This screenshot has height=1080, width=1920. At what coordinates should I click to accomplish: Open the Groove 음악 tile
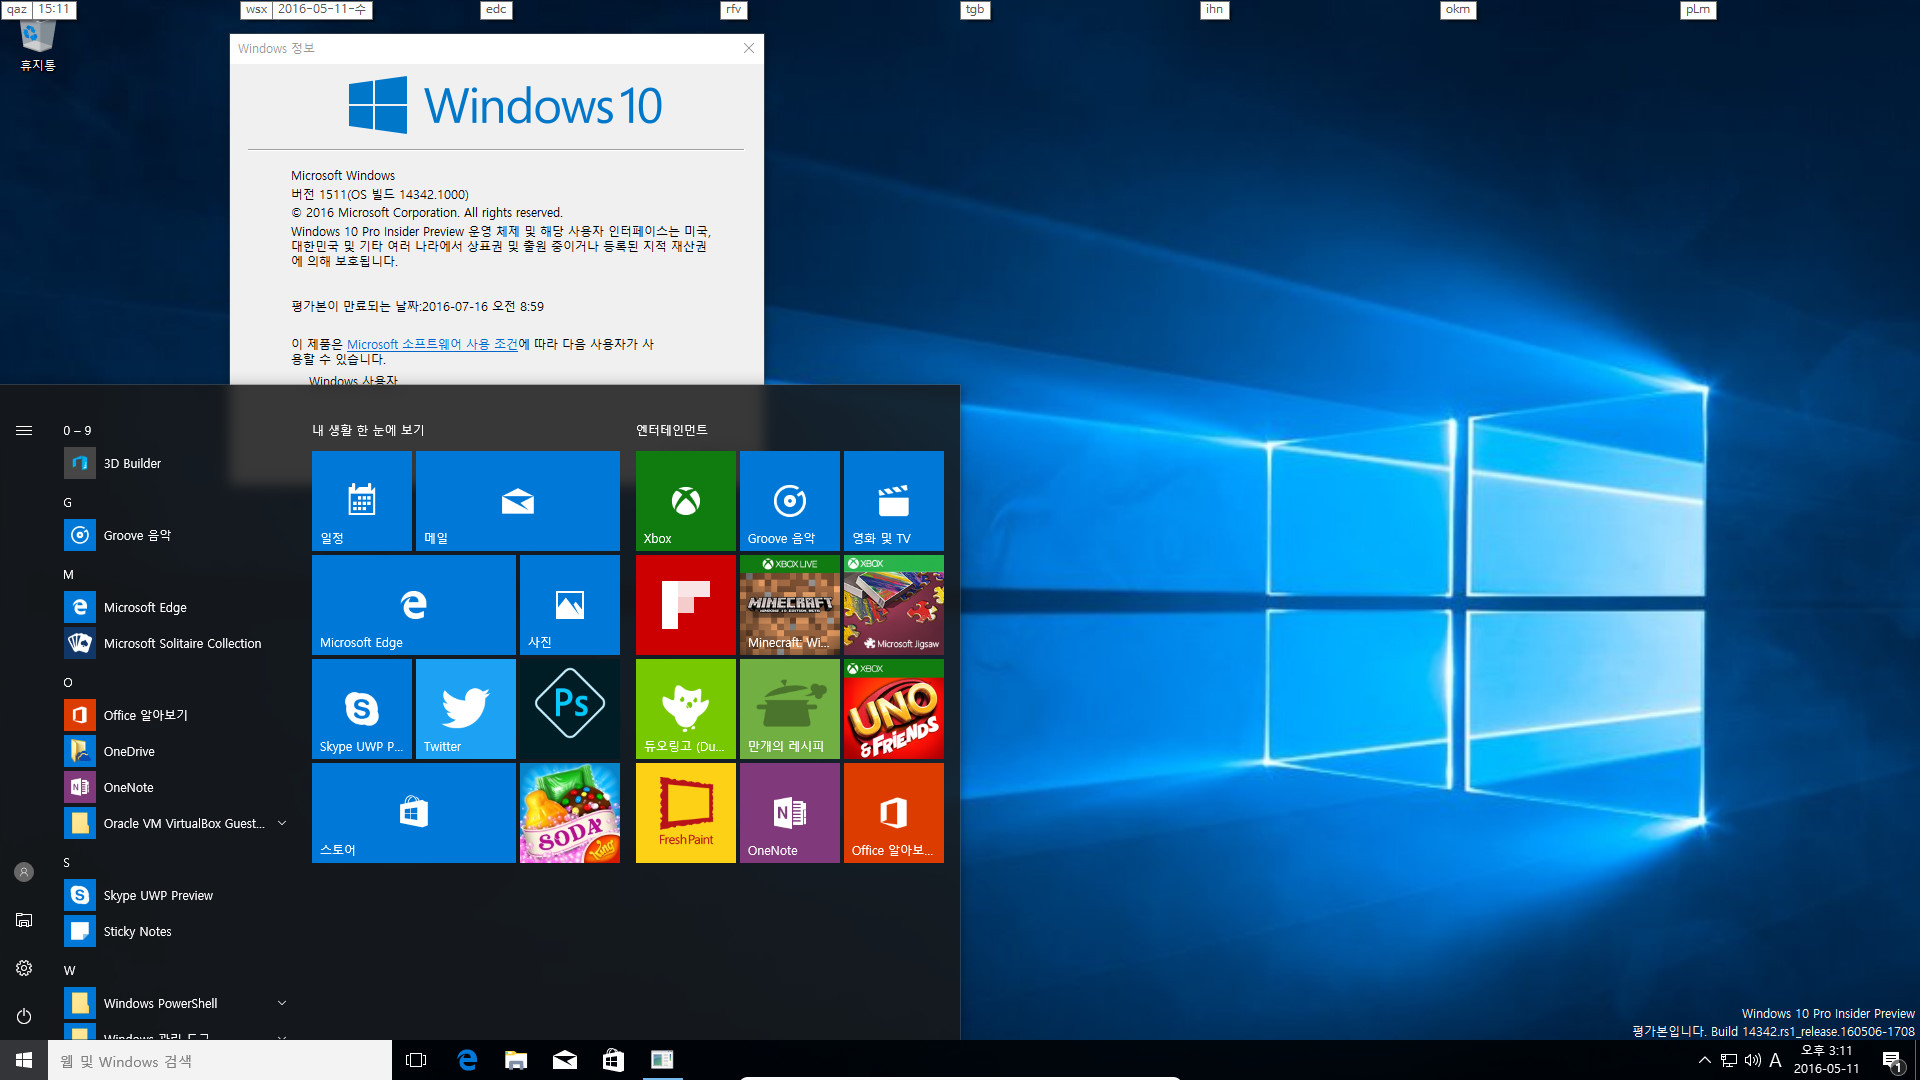coord(790,501)
